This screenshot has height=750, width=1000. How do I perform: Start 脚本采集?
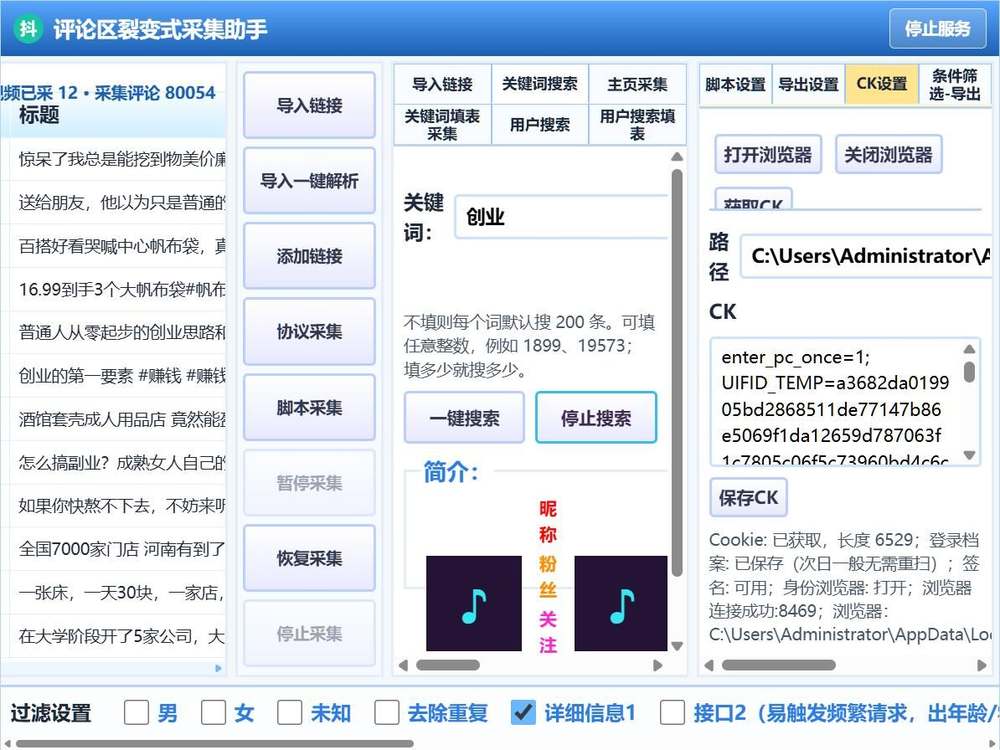click(x=309, y=408)
